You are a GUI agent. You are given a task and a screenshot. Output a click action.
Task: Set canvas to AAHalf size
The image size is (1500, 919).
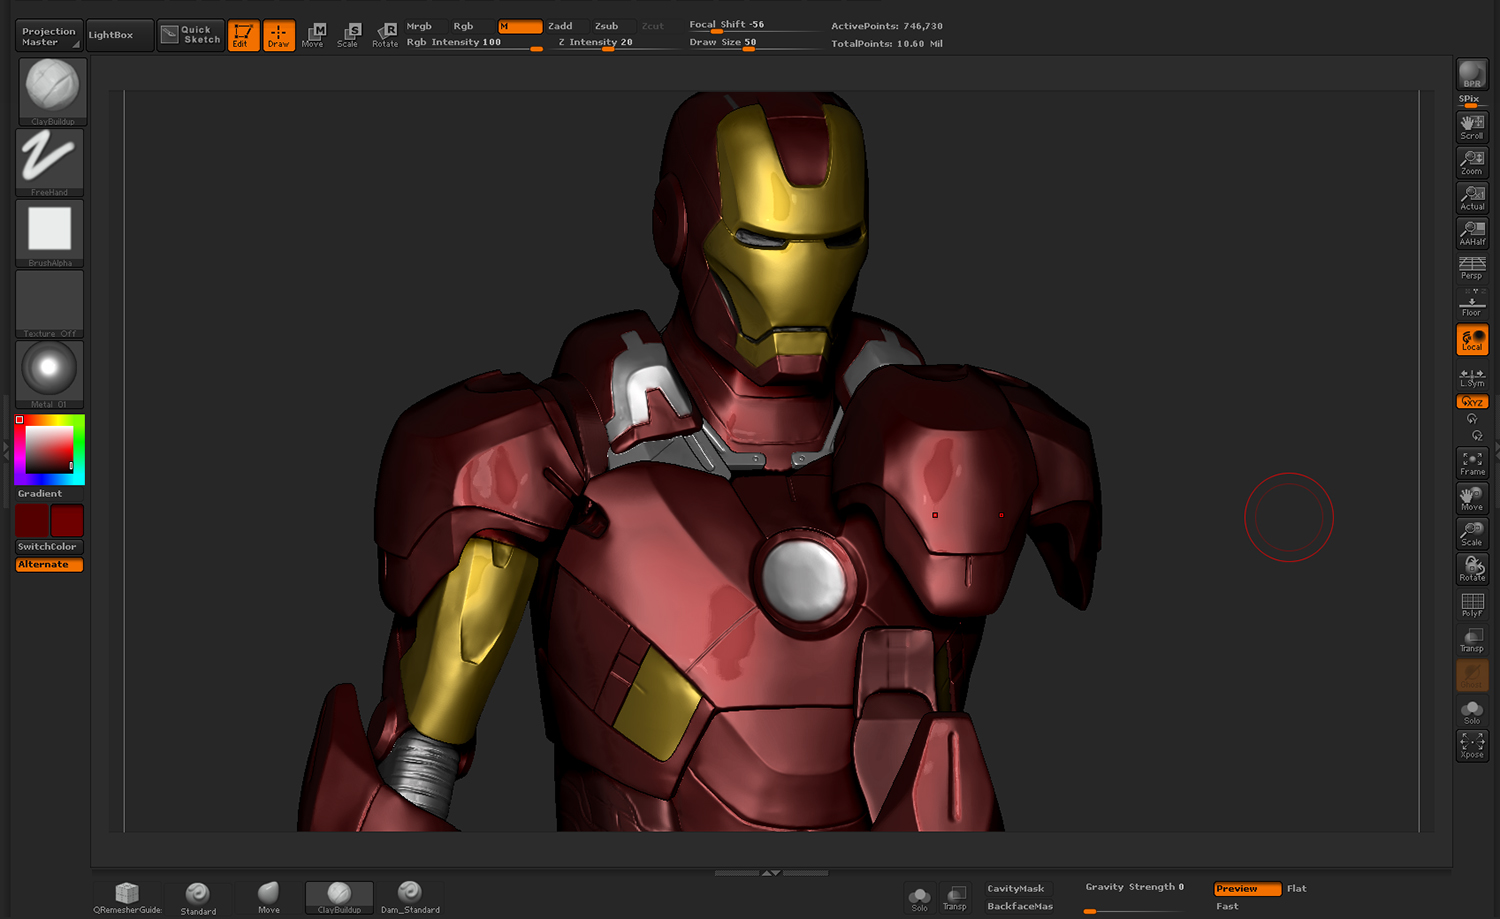1472,233
